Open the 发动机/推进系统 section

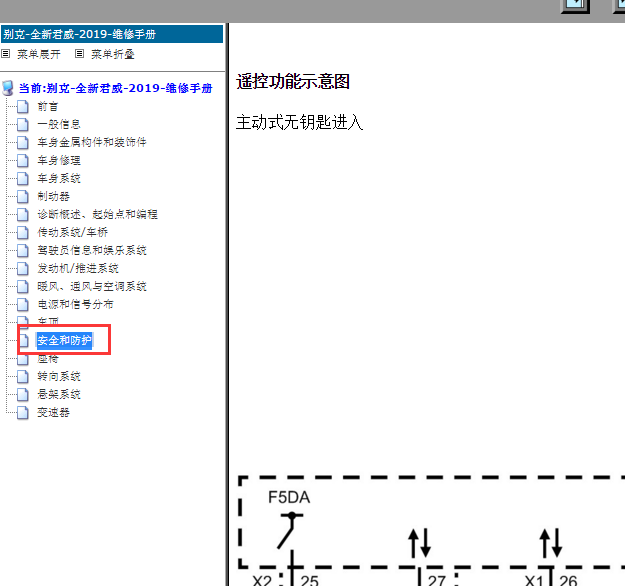coord(78,268)
